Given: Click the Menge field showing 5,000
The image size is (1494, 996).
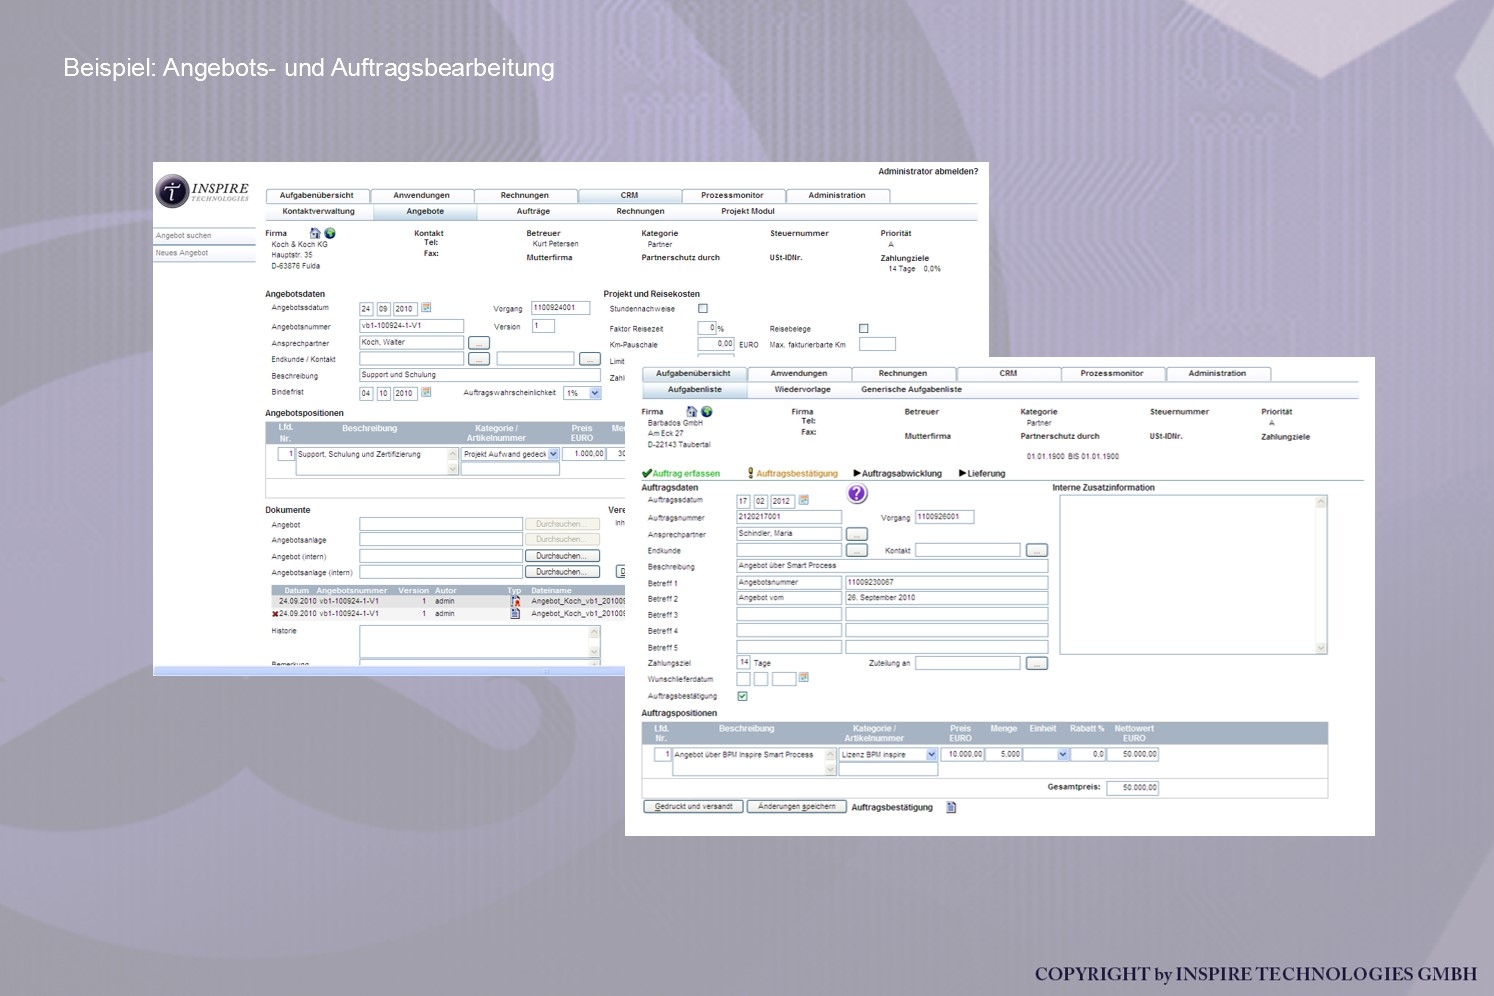Looking at the screenshot, I should pos(1003,755).
